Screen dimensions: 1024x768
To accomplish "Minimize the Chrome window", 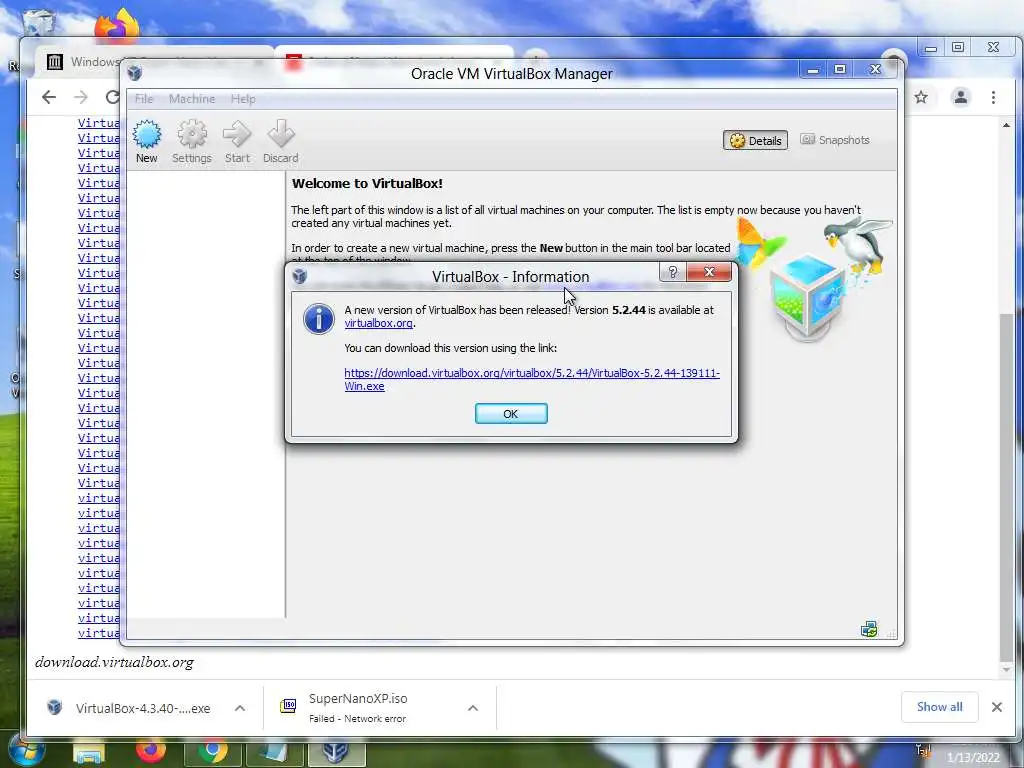I will 931,48.
